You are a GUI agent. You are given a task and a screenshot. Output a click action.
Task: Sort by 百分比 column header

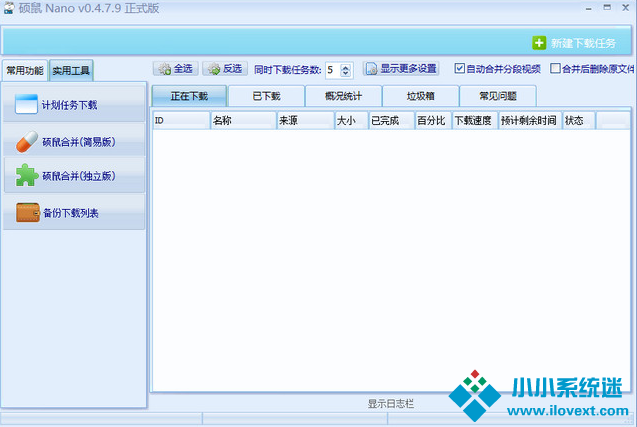point(433,120)
